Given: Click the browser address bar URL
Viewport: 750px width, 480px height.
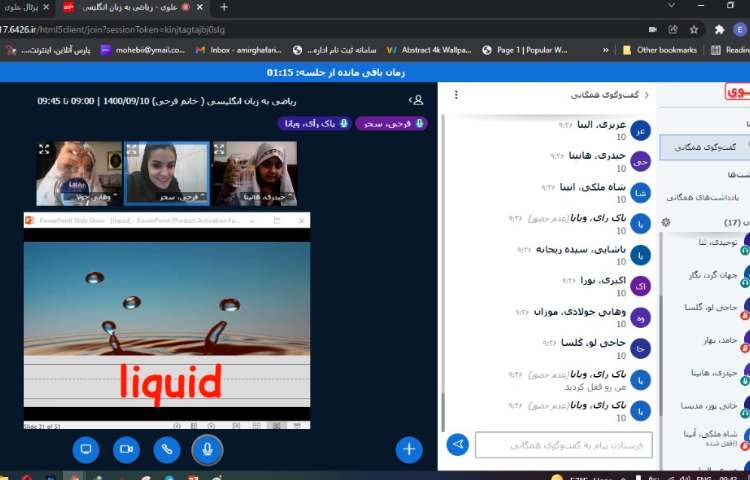Looking at the screenshot, I should click(x=112, y=30).
